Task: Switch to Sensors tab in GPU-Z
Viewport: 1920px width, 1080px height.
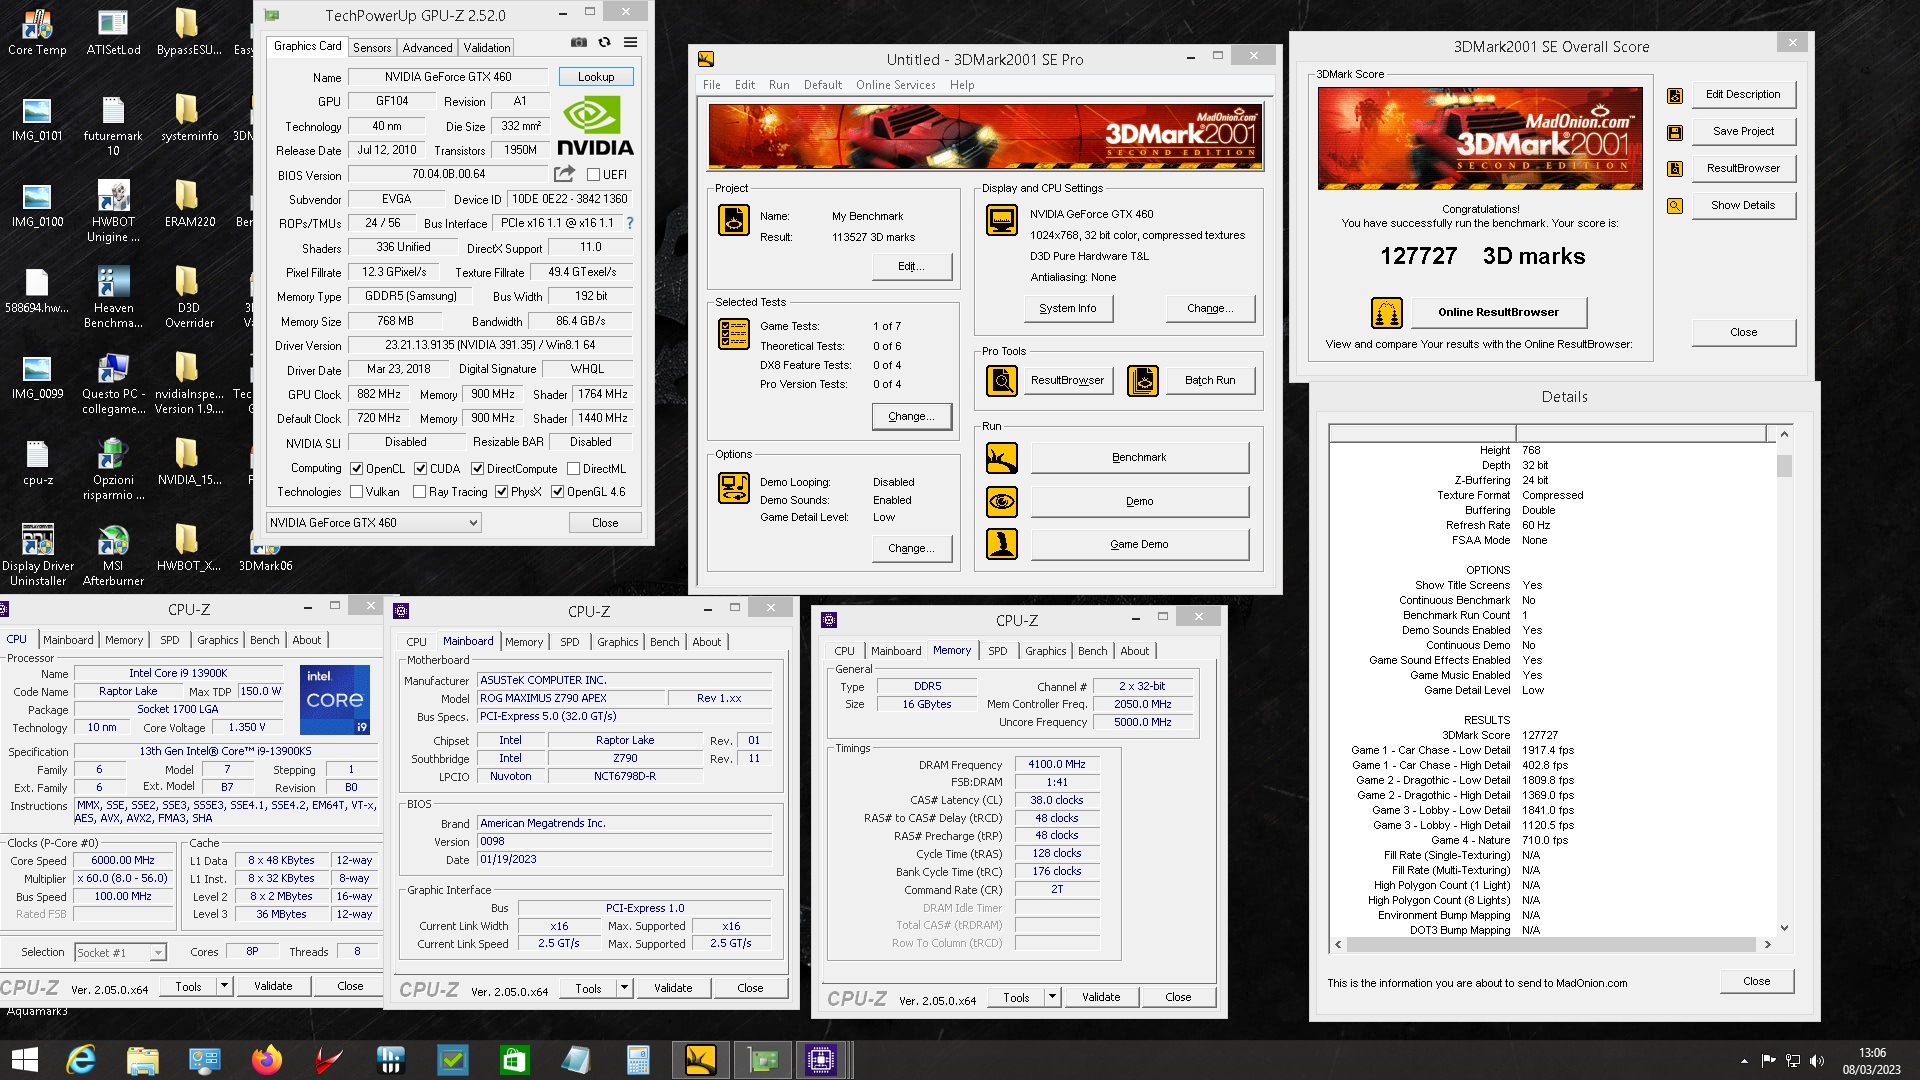Action: point(372,48)
